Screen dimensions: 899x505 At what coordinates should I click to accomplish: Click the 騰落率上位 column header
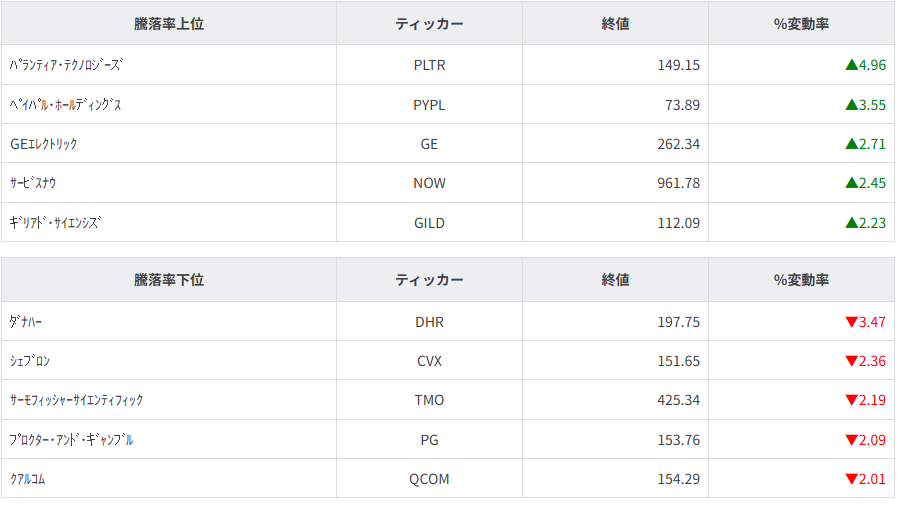169,24
